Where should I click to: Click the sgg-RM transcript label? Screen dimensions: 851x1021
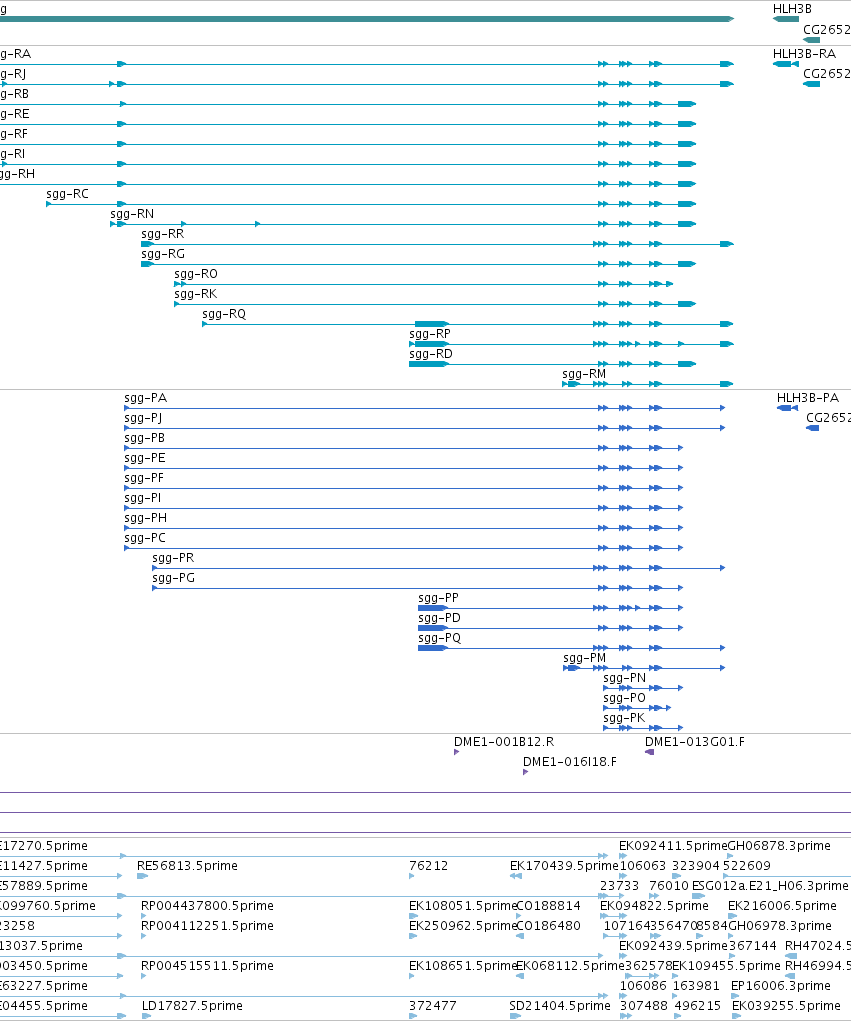pos(584,374)
